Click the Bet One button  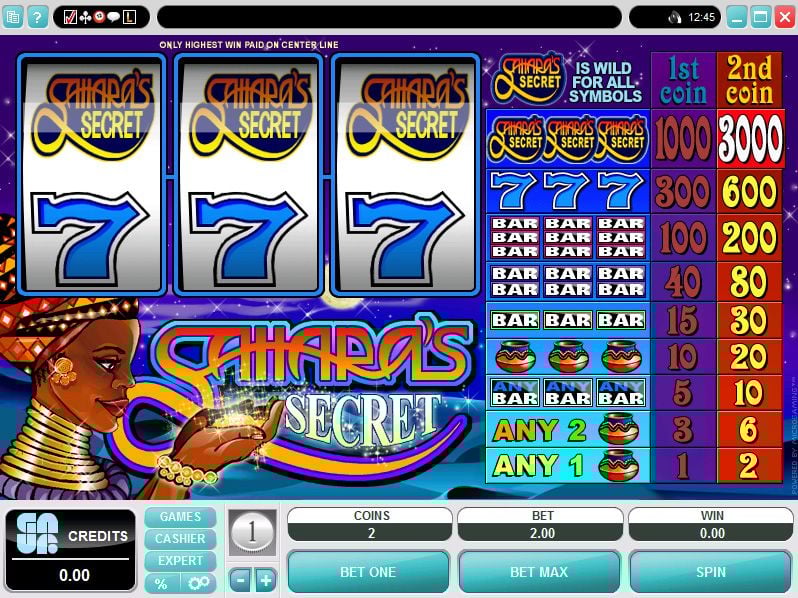click(368, 572)
